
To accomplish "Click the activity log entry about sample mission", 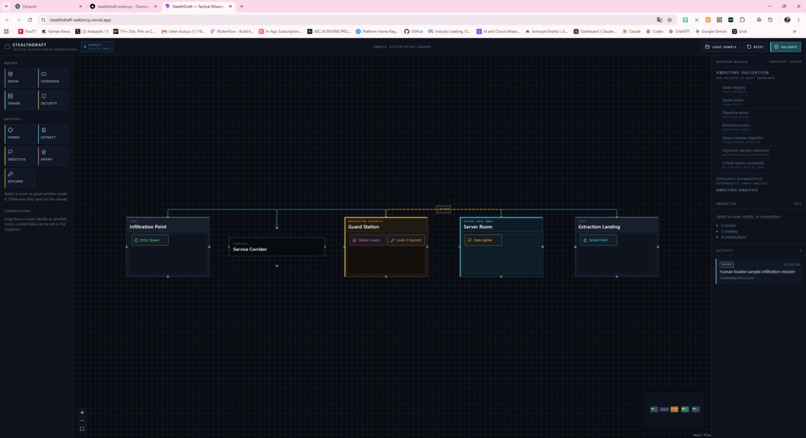I will pyautogui.click(x=759, y=271).
